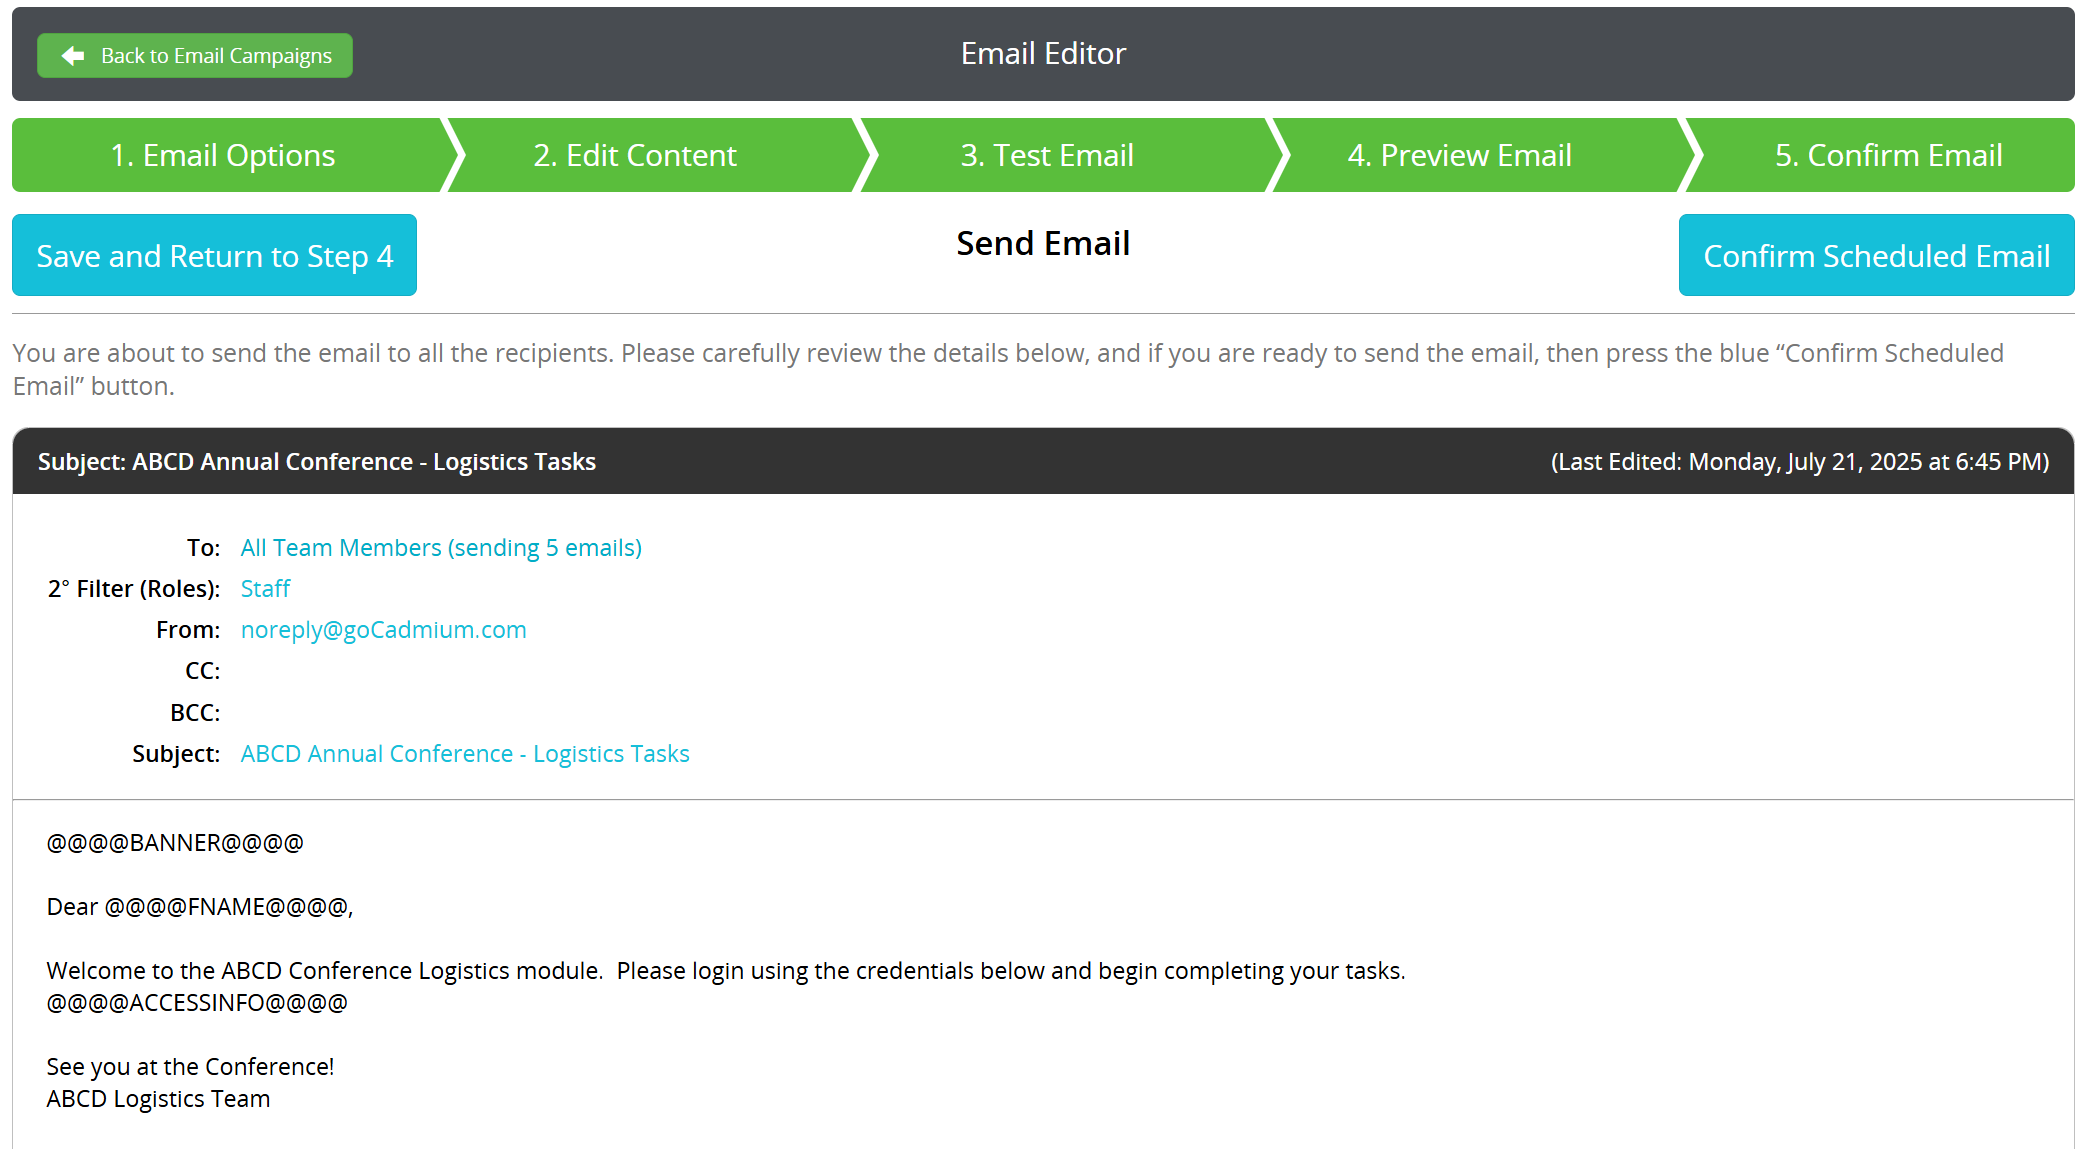The height and width of the screenshot is (1149, 2094).
Task: Switch to step 2 Edit Content
Action: pos(634,155)
